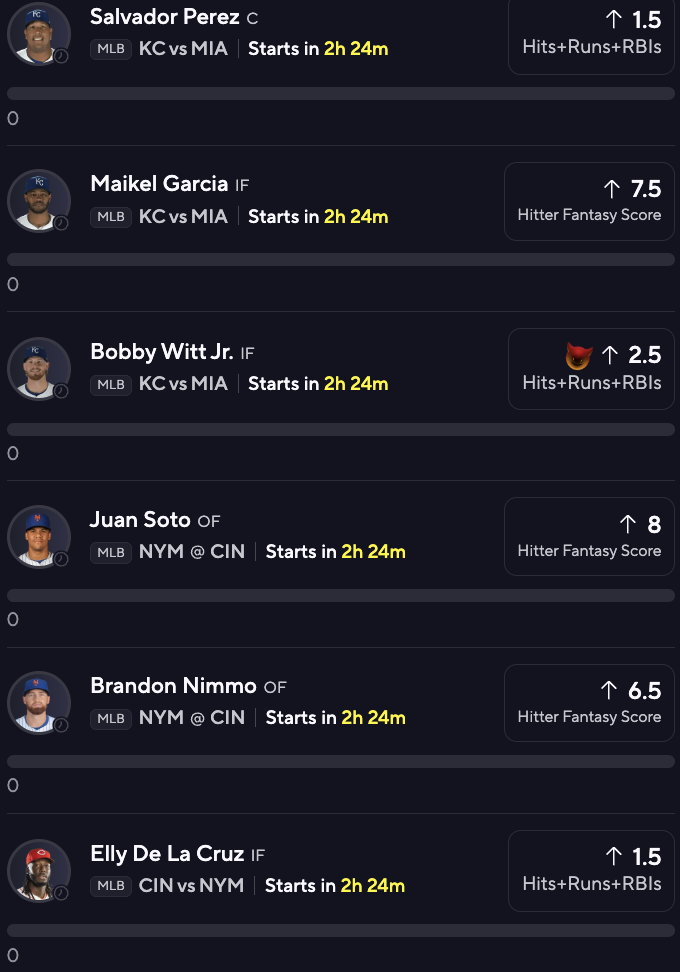The width and height of the screenshot is (680, 972).
Task: Click the clock badge on Elly De La Cruz's avatar
Action: [61, 893]
